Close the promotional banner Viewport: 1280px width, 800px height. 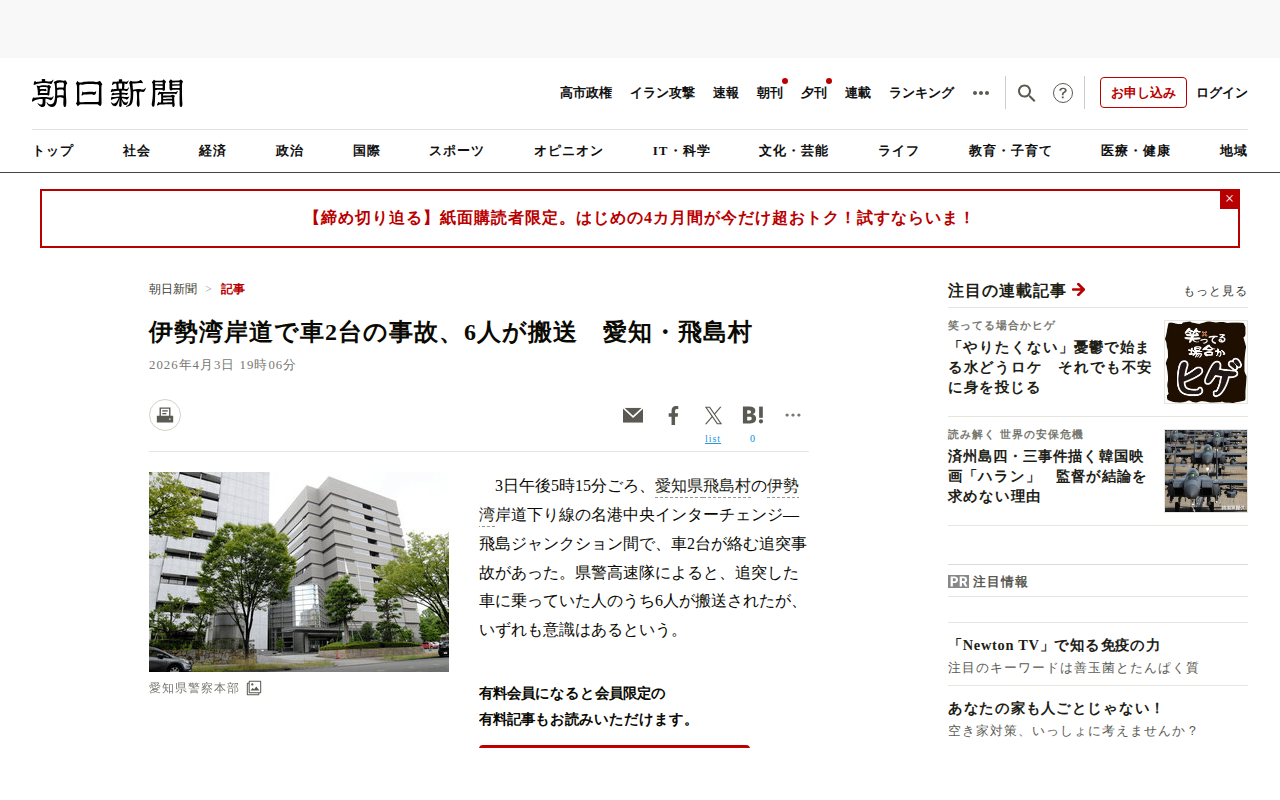tap(1230, 199)
